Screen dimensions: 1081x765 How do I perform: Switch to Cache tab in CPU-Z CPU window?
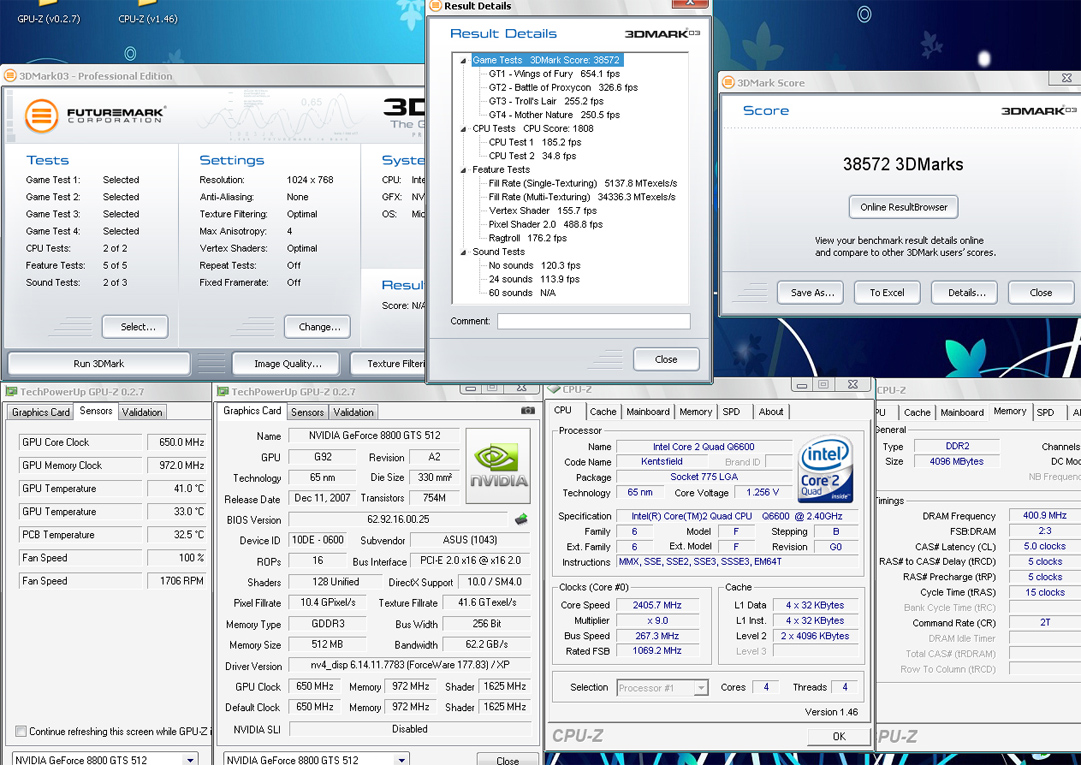[603, 411]
